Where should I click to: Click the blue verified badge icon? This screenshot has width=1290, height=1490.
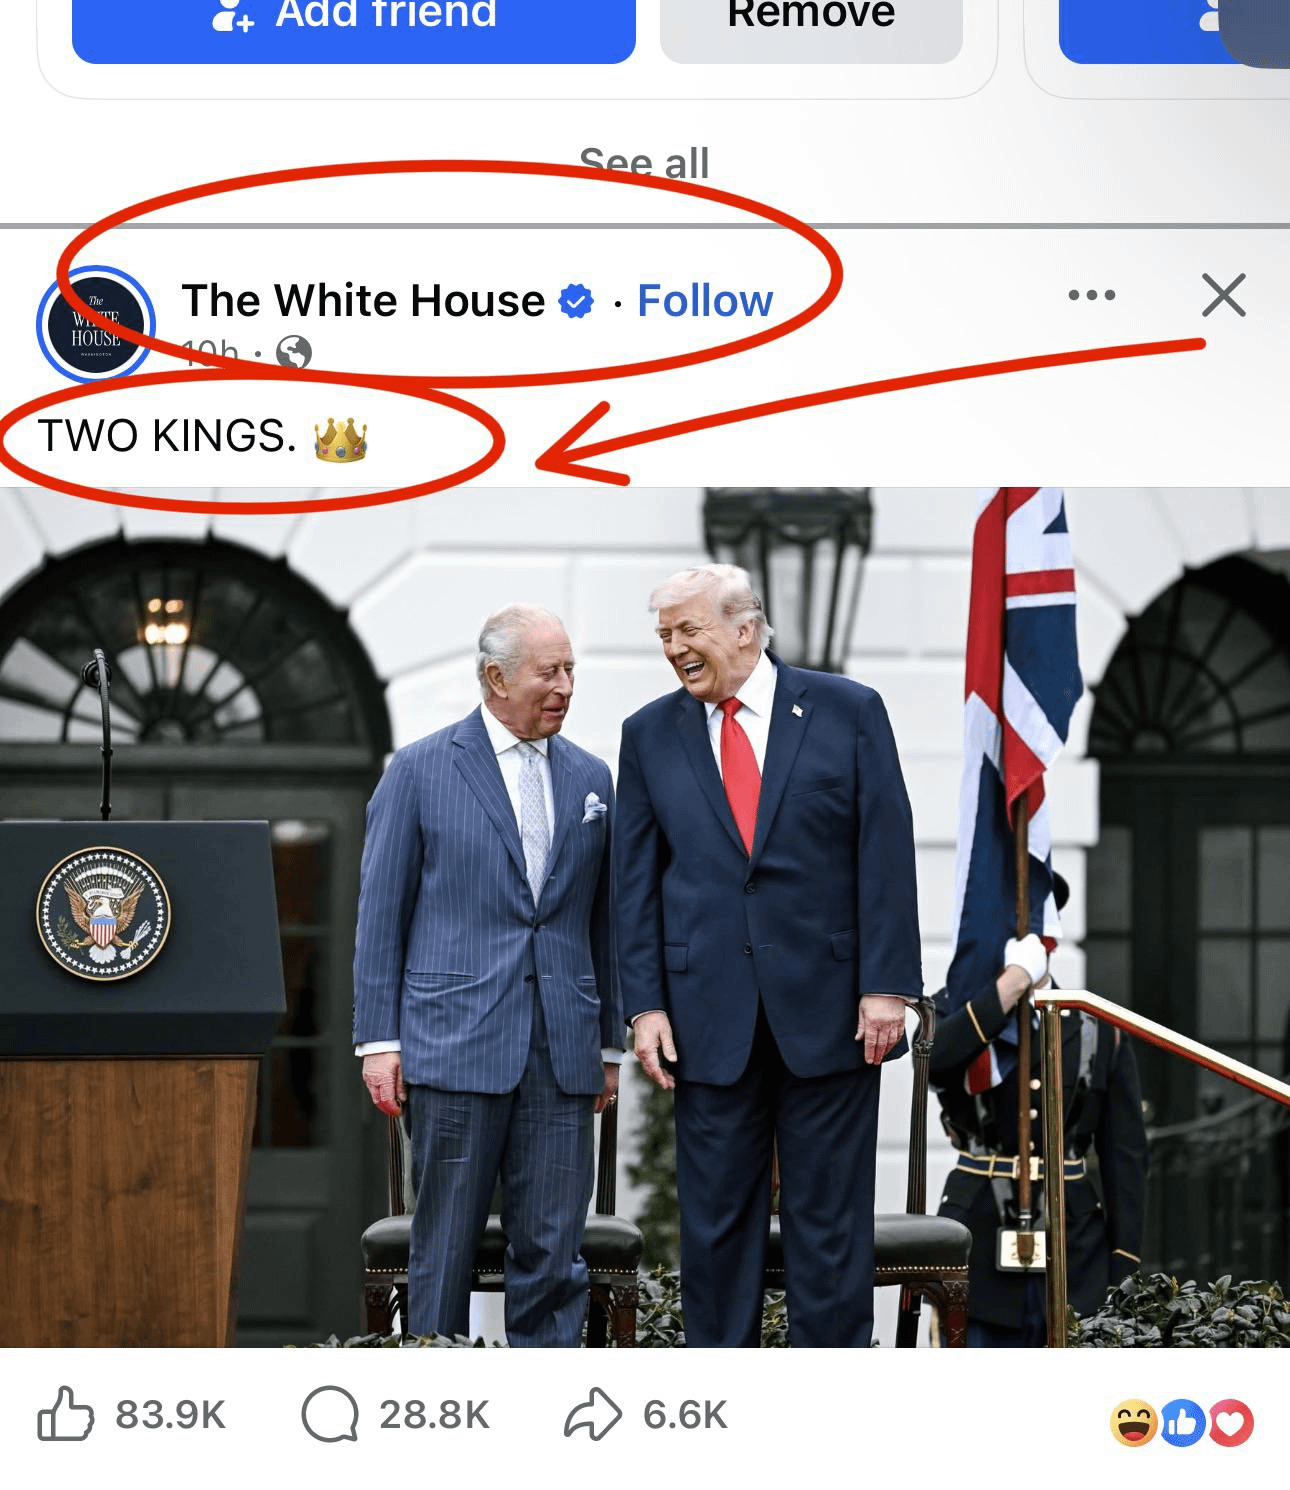576,300
